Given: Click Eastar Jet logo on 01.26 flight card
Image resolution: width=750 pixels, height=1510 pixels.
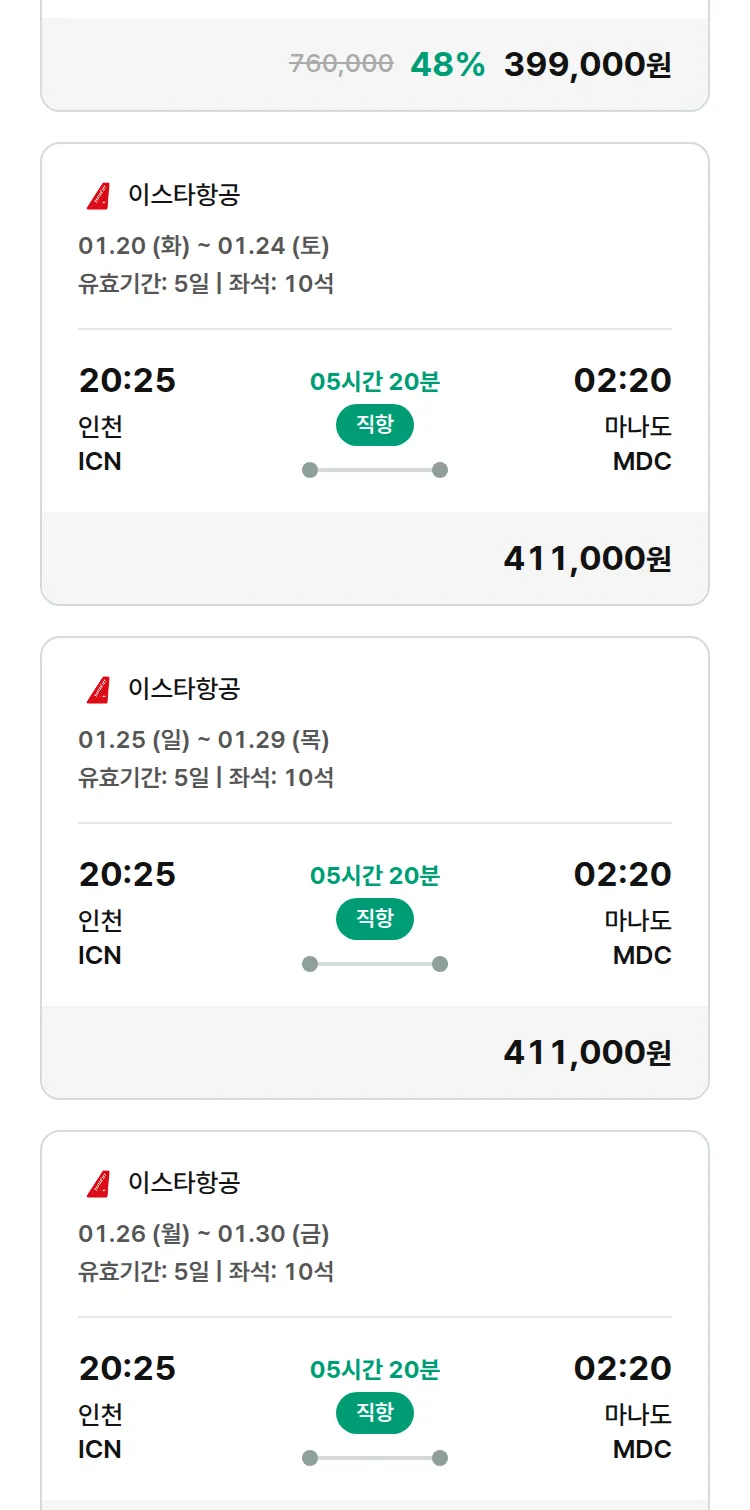Looking at the screenshot, I should click(98, 1184).
